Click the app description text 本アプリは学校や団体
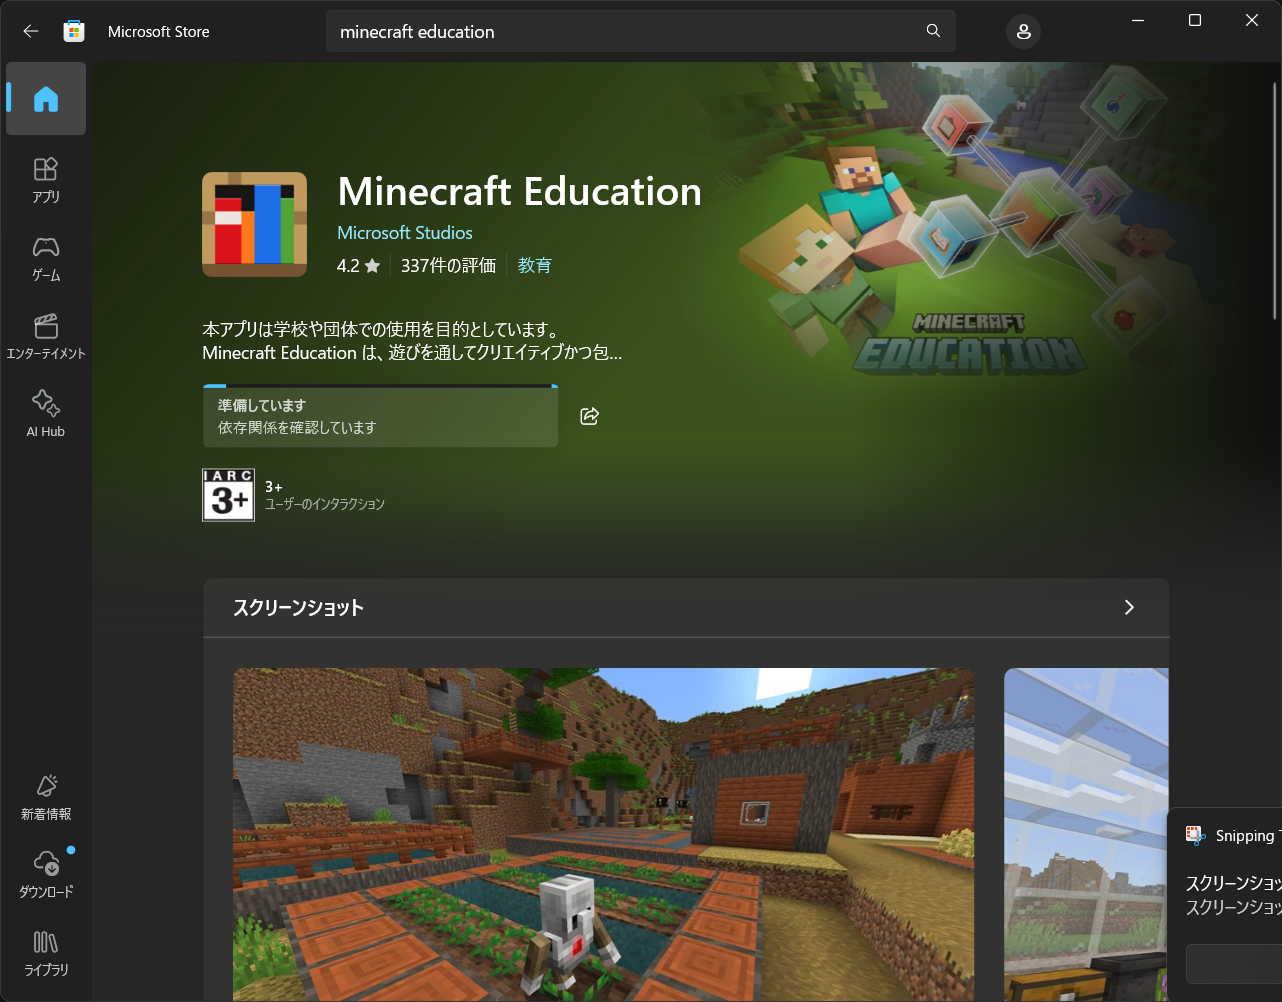This screenshot has width=1282, height=1002. tap(412, 341)
